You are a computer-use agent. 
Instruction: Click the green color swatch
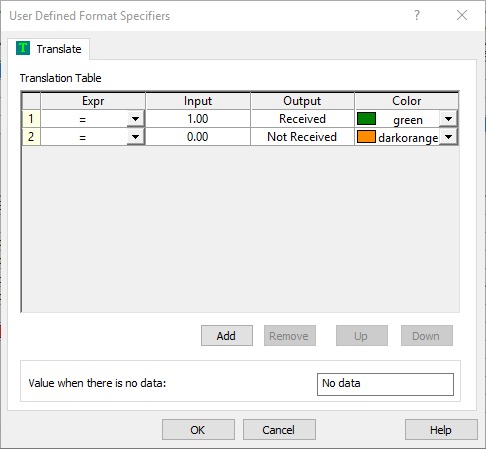pos(366,119)
